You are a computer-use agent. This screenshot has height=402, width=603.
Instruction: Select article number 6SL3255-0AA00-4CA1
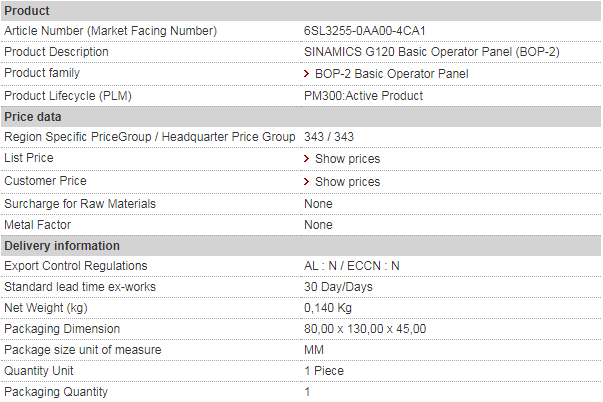(365, 31)
